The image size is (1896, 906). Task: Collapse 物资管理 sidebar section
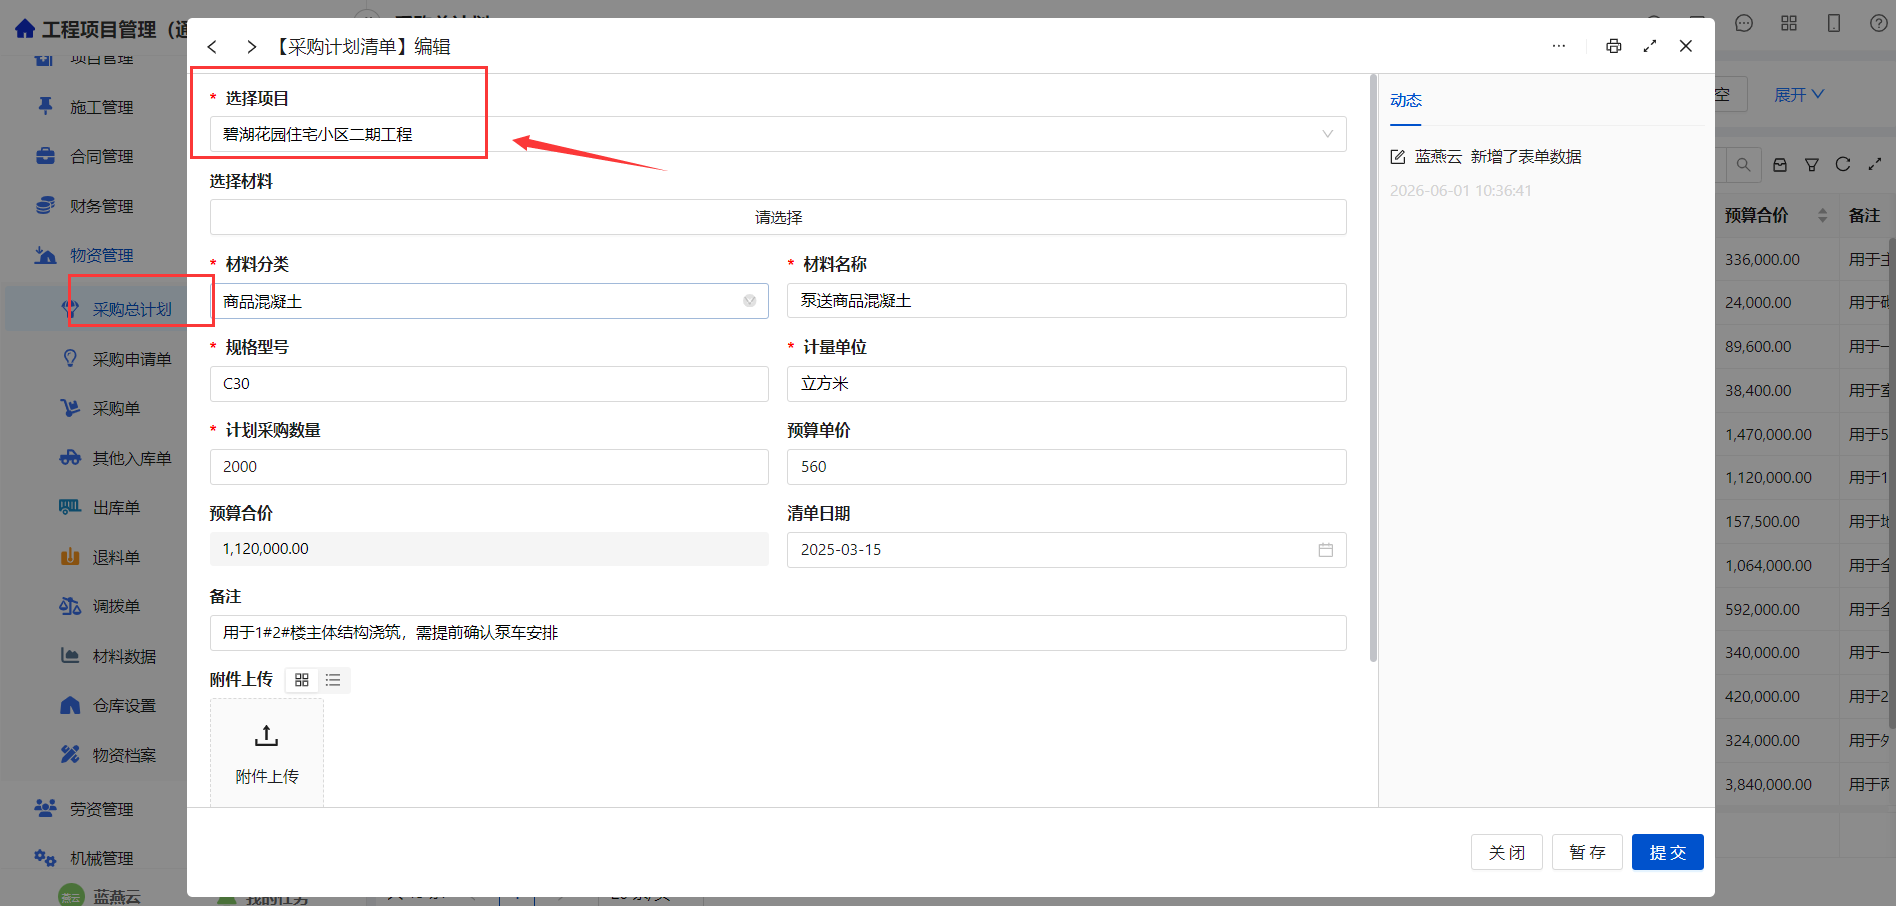101,256
